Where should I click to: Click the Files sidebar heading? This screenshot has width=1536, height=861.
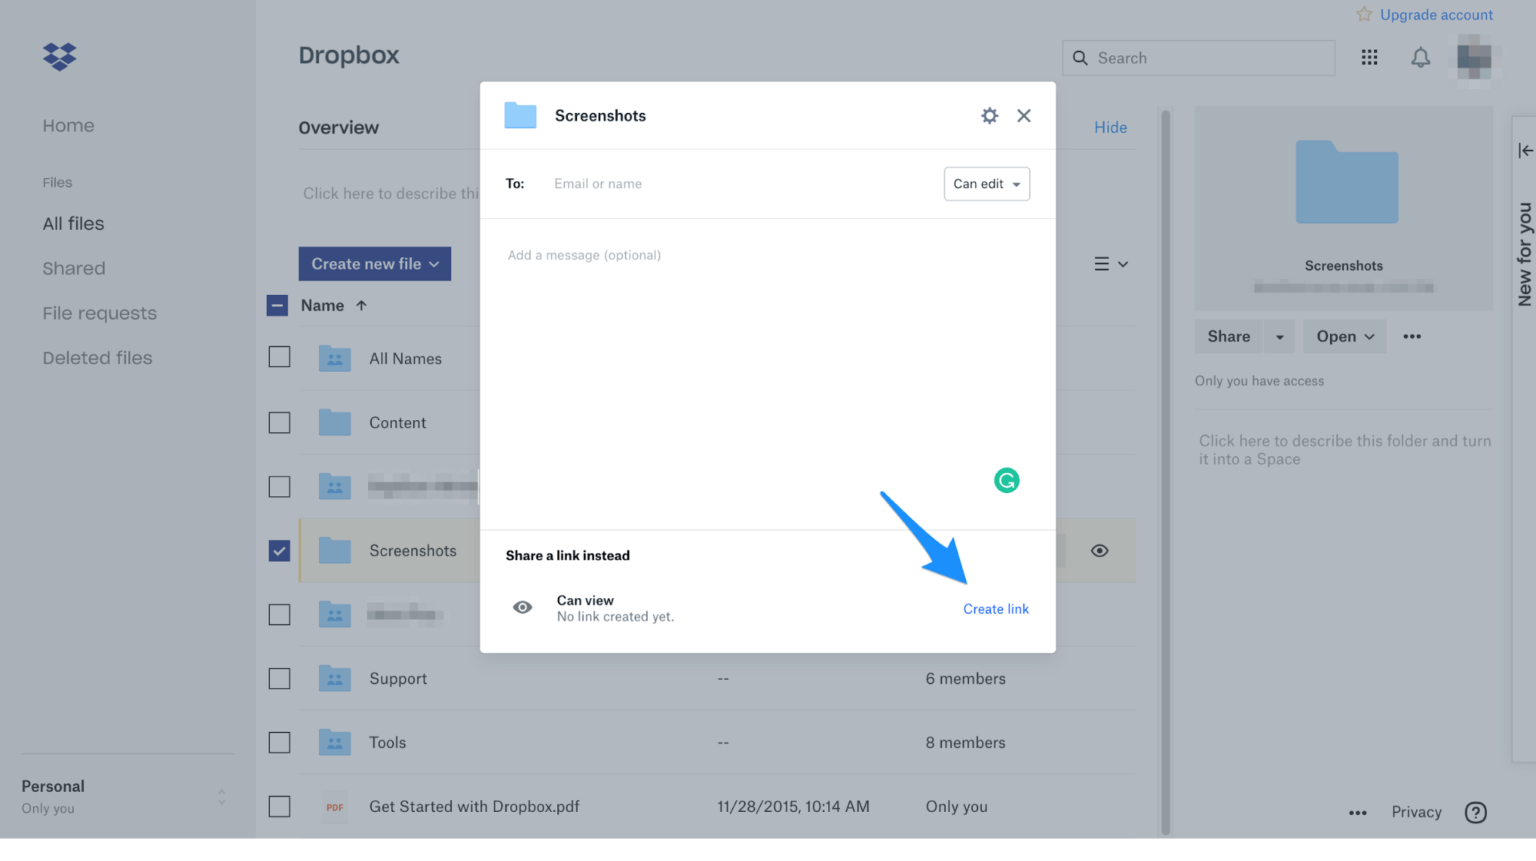58,183
